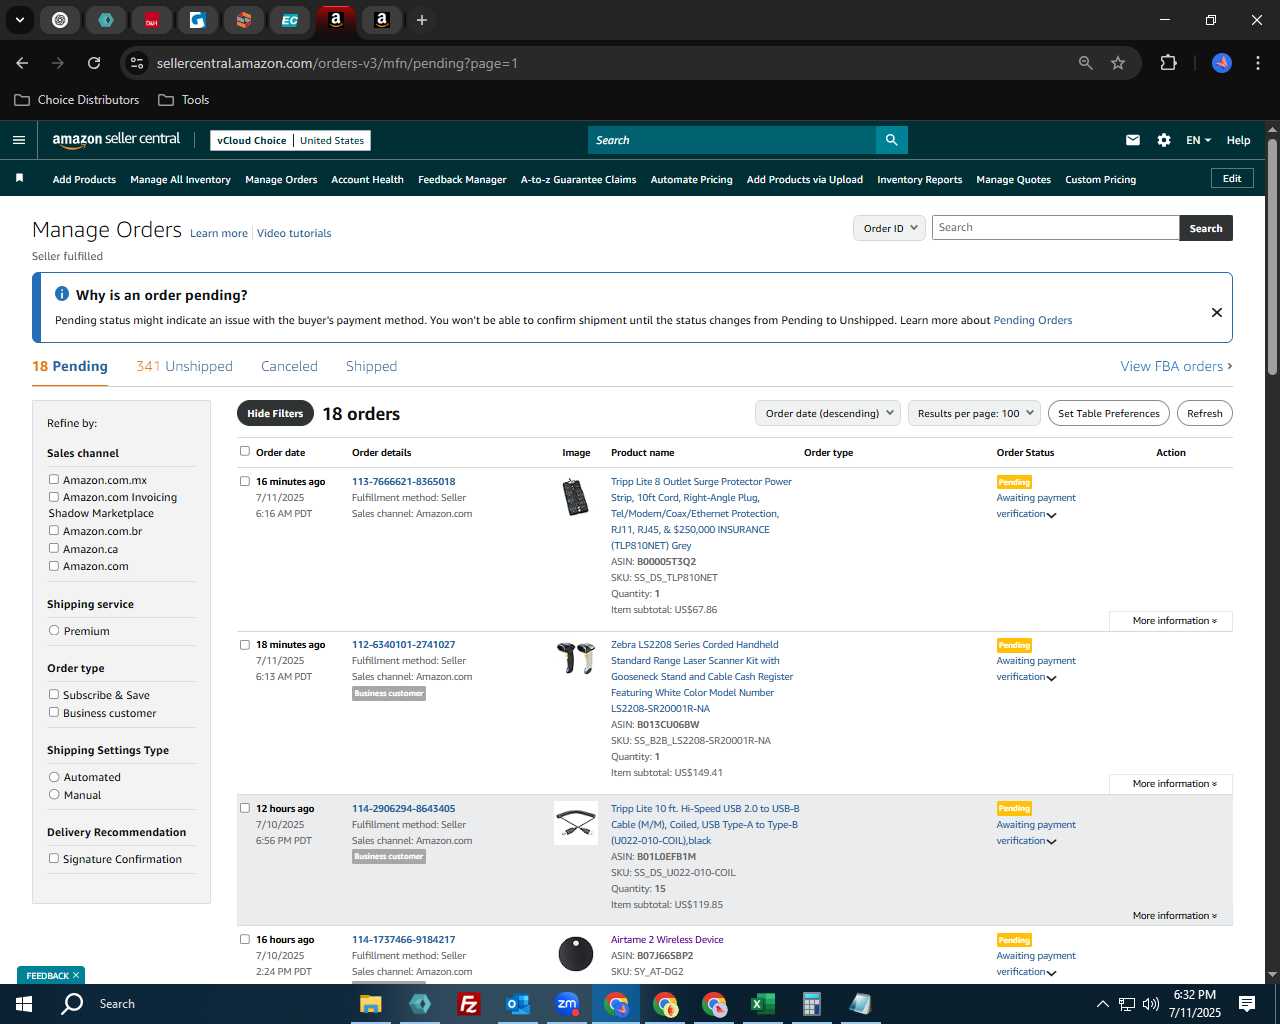Open the tab search dropdown arrow in Chrome

click(x=19, y=20)
